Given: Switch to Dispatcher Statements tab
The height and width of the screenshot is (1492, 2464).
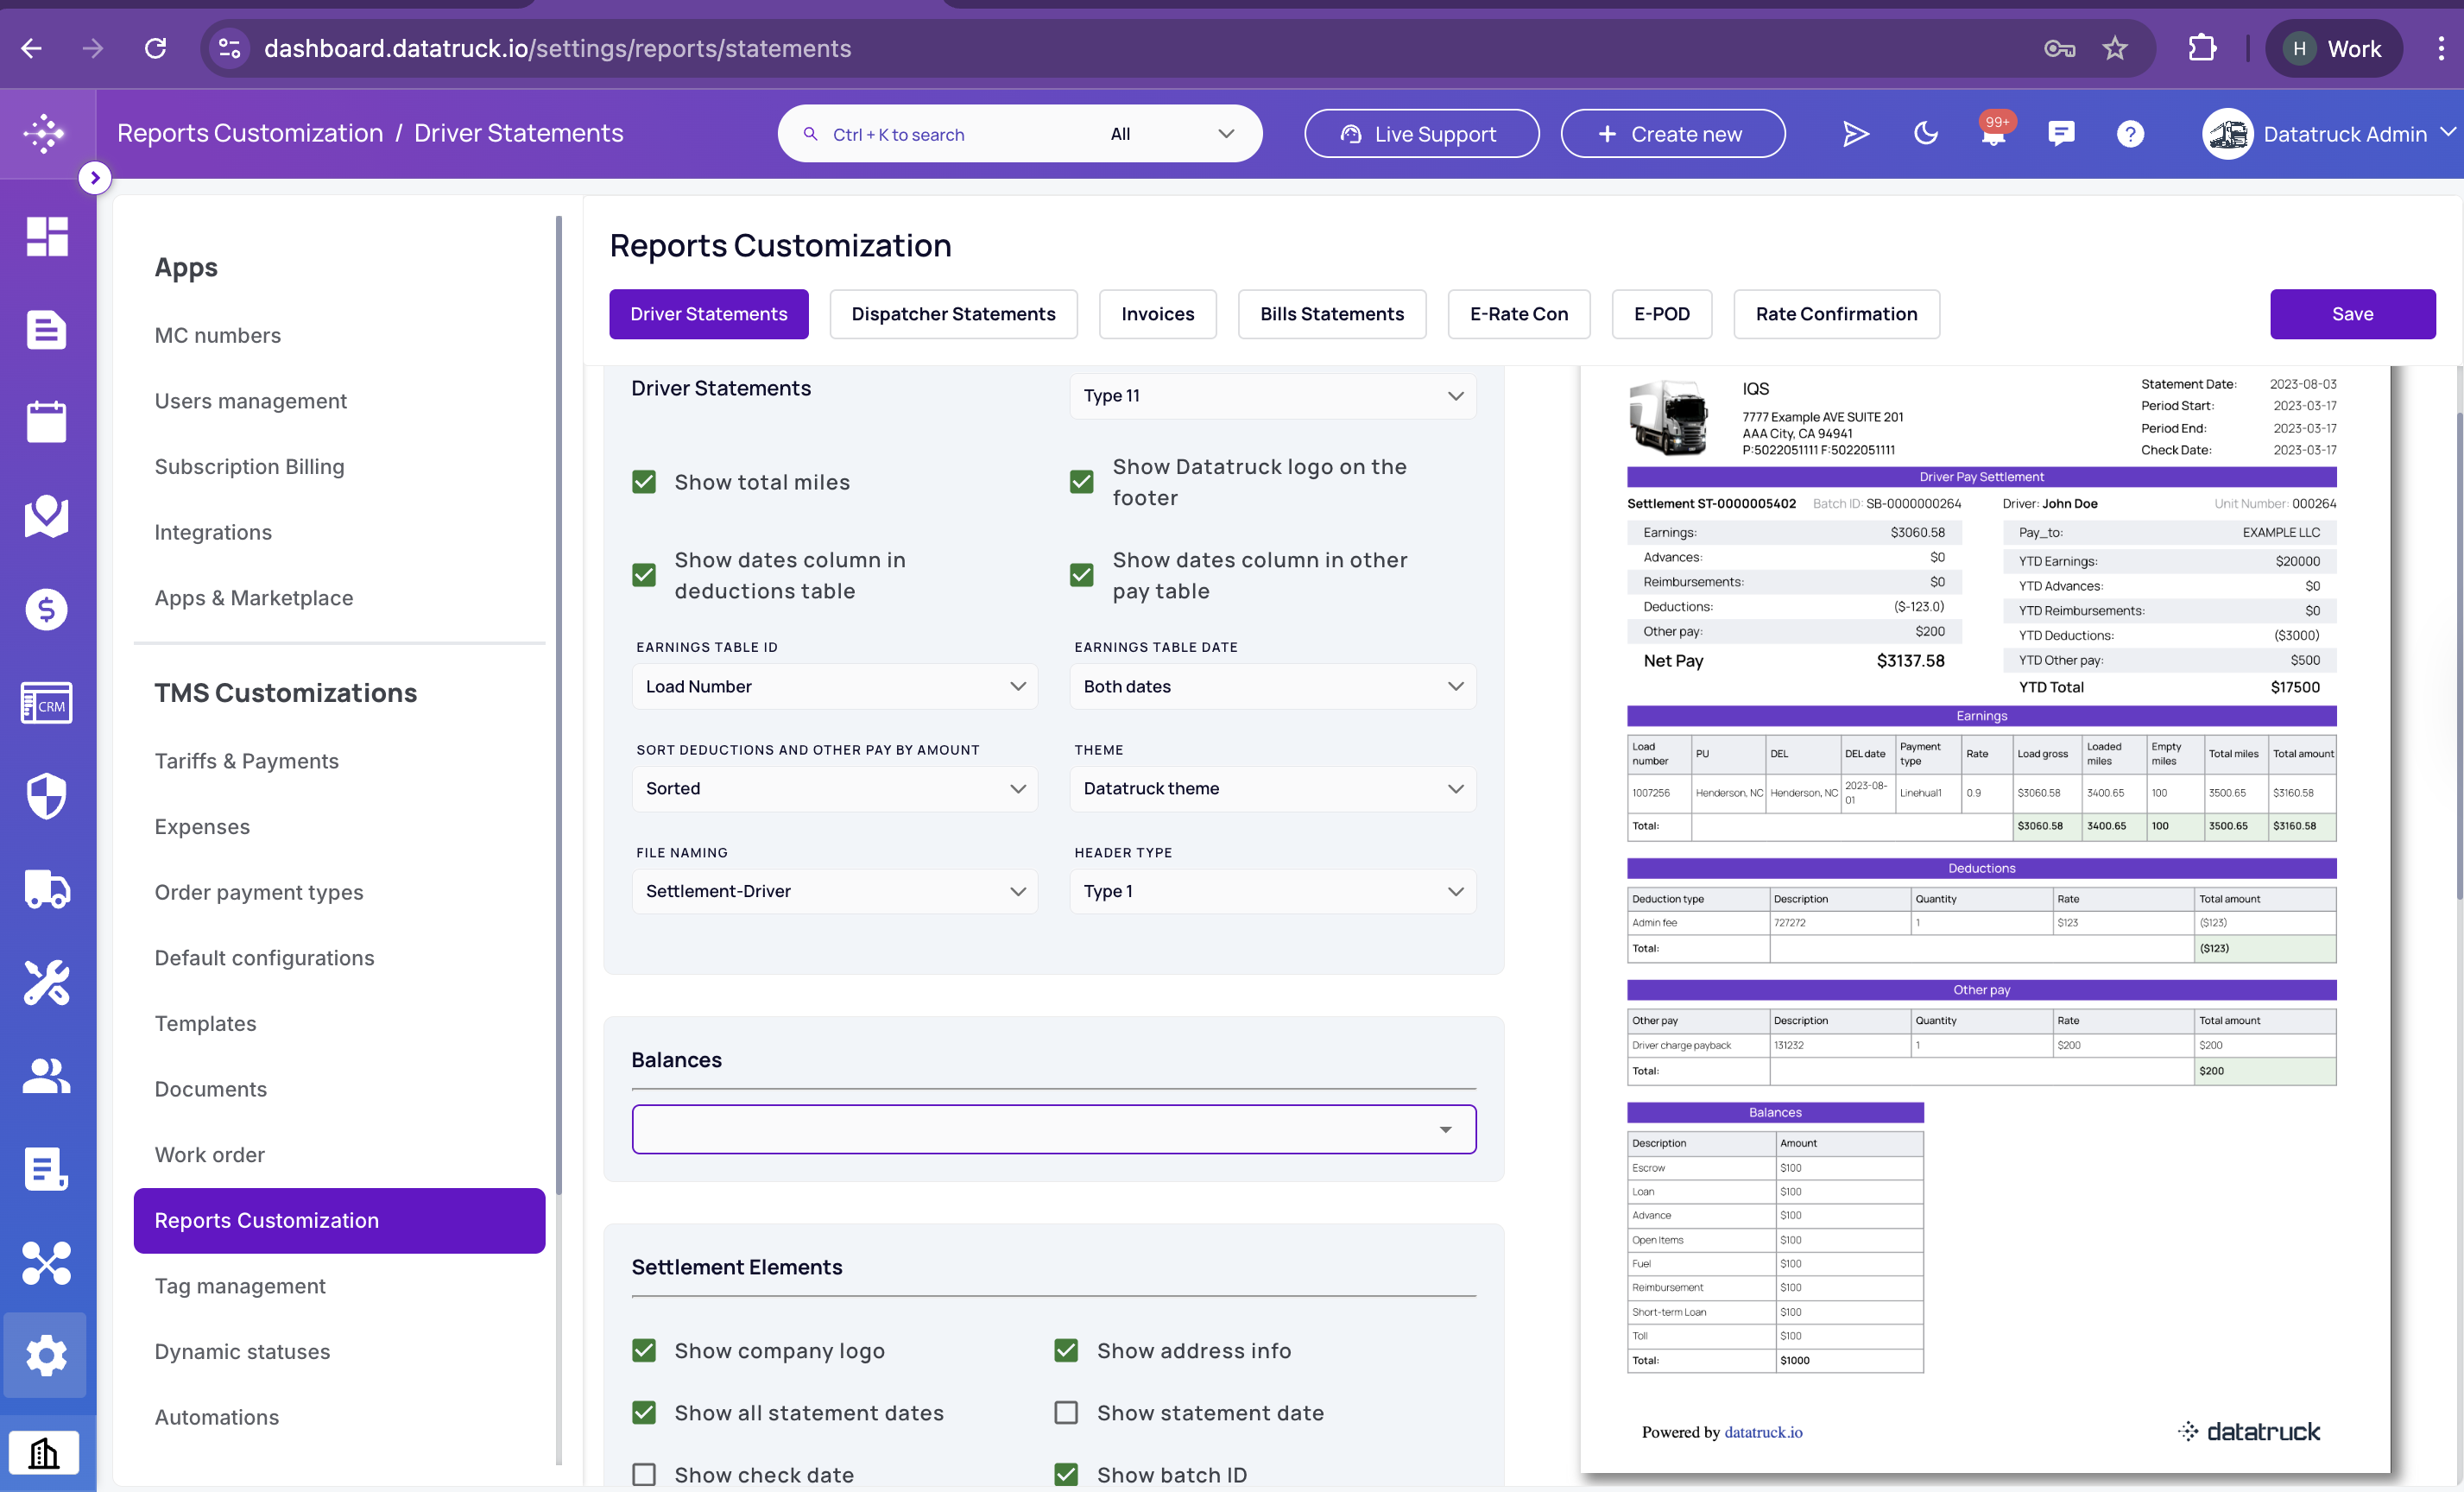Looking at the screenshot, I should (953, 314).
